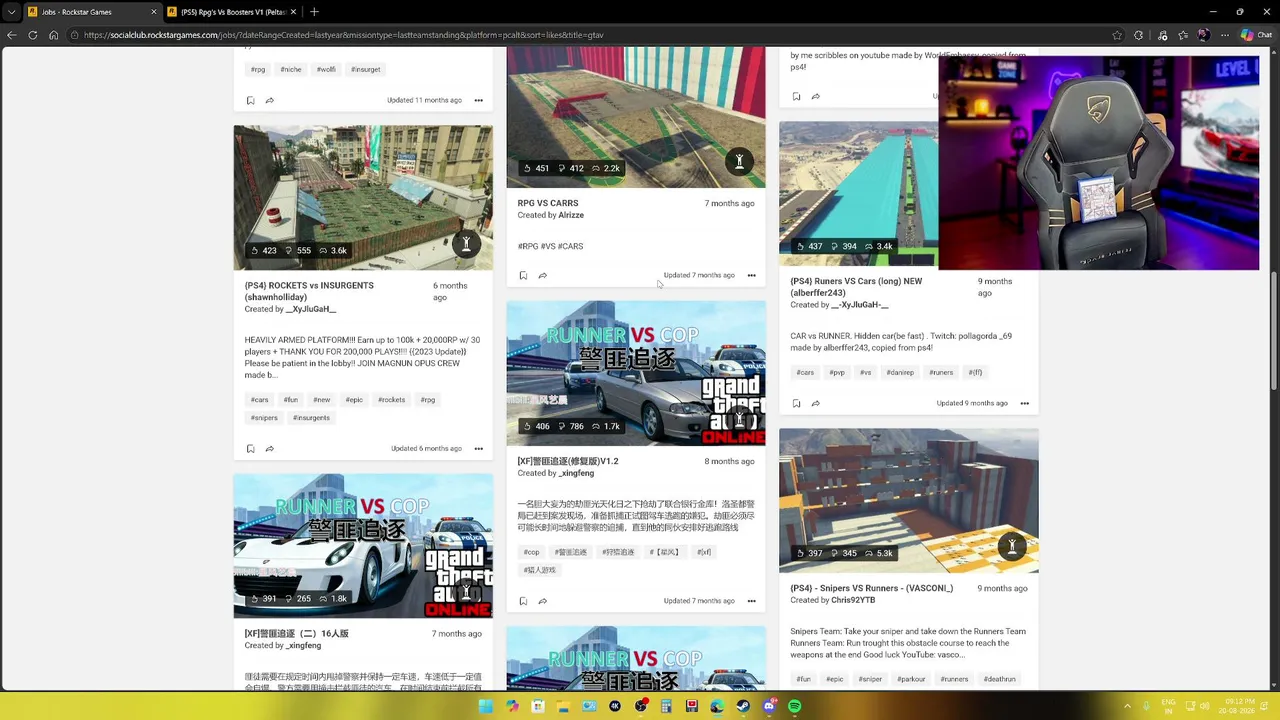
Task: Bookmark the Runers VS Cars job
Action: click(796, 404)
